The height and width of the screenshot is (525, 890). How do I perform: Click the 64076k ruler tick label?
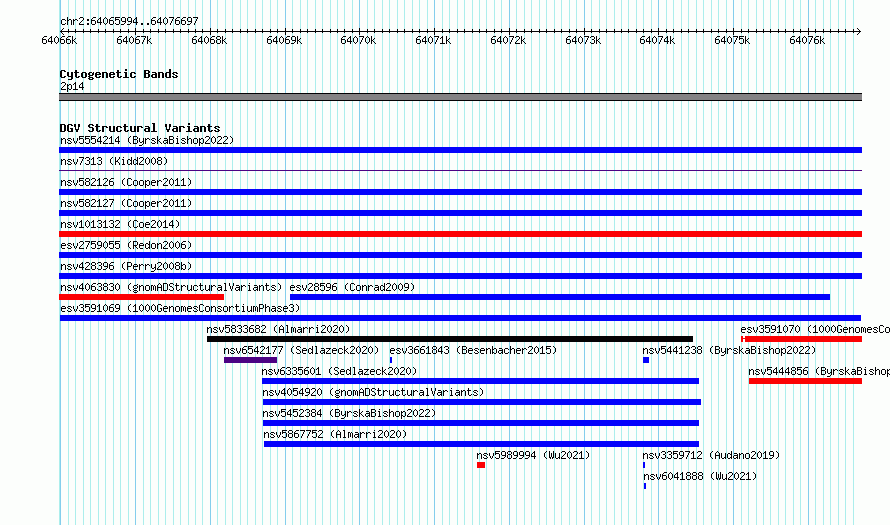[x=807, y=40]
